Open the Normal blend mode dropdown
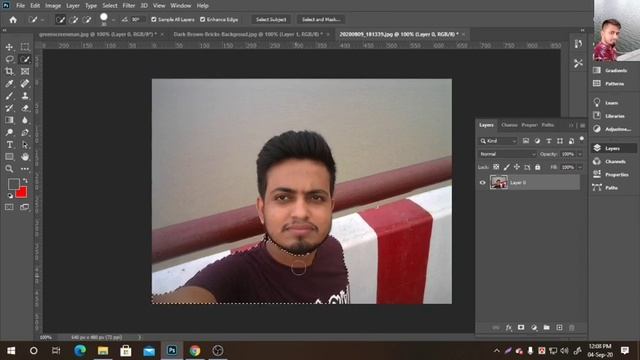The height and width of the screenshot is (360, 640). pyautogui.click(x=507, y=154)
